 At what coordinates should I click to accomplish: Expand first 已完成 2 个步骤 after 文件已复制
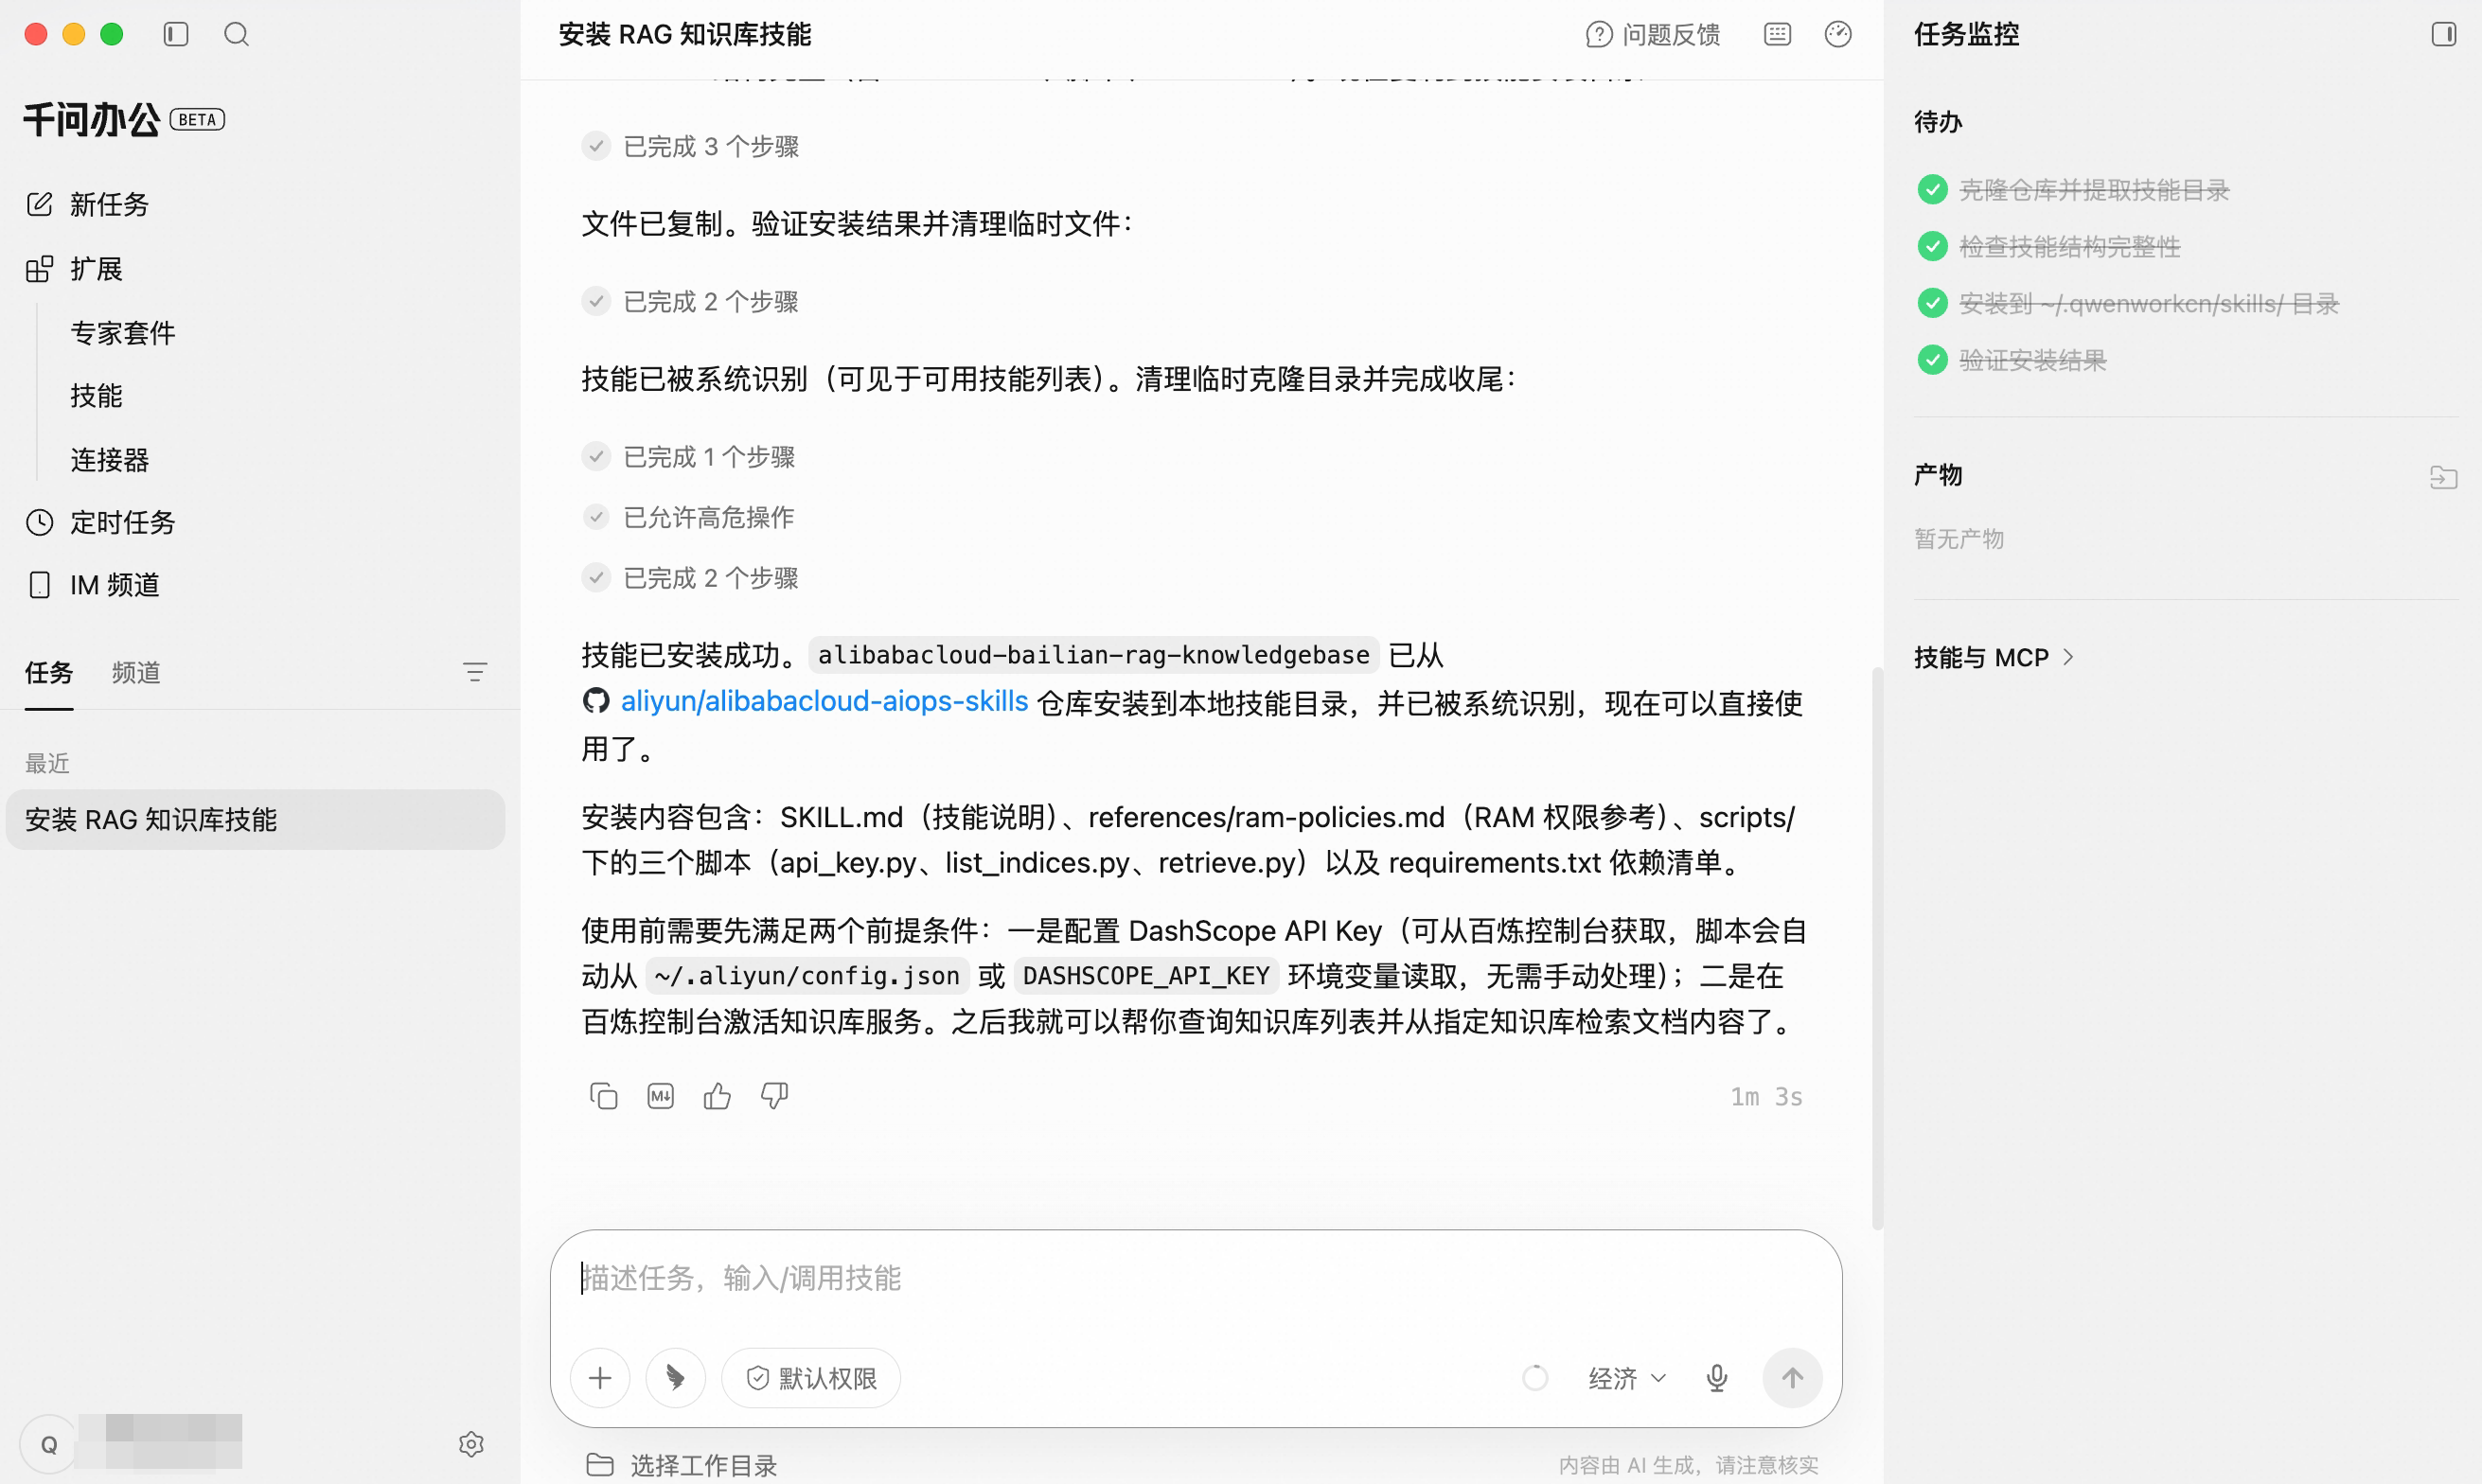pyautogui.click(x=690, y=301)
